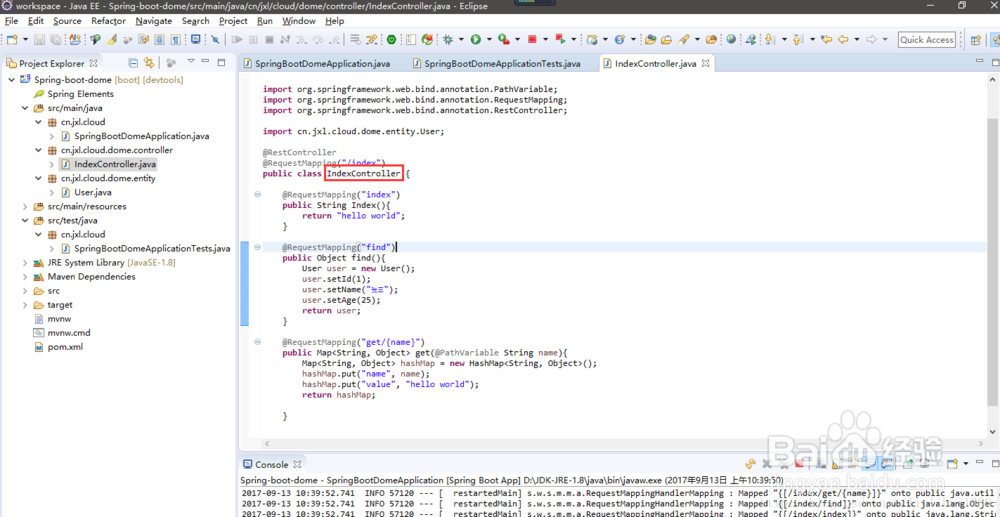Click the Disconnect debug icon
Viewport: 1000px width, 517px height.
(x=284, y=40)
